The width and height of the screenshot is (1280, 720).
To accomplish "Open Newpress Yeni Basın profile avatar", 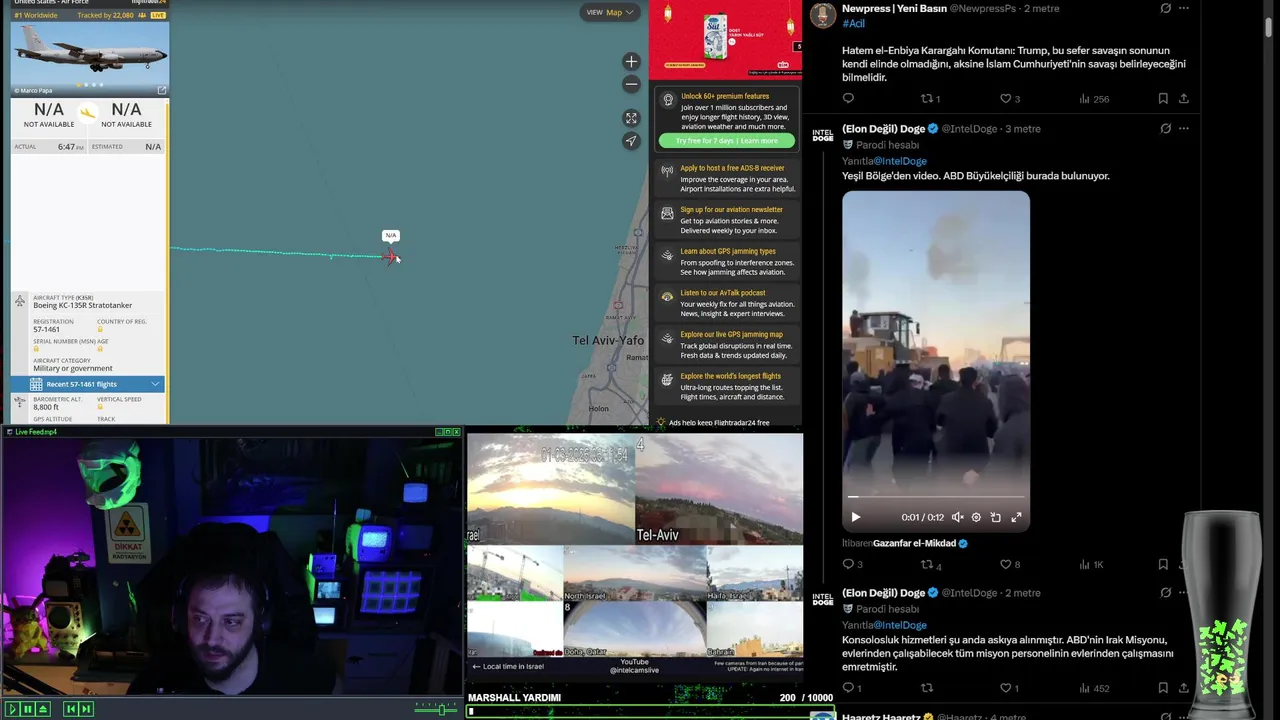I will coord(823,14).
